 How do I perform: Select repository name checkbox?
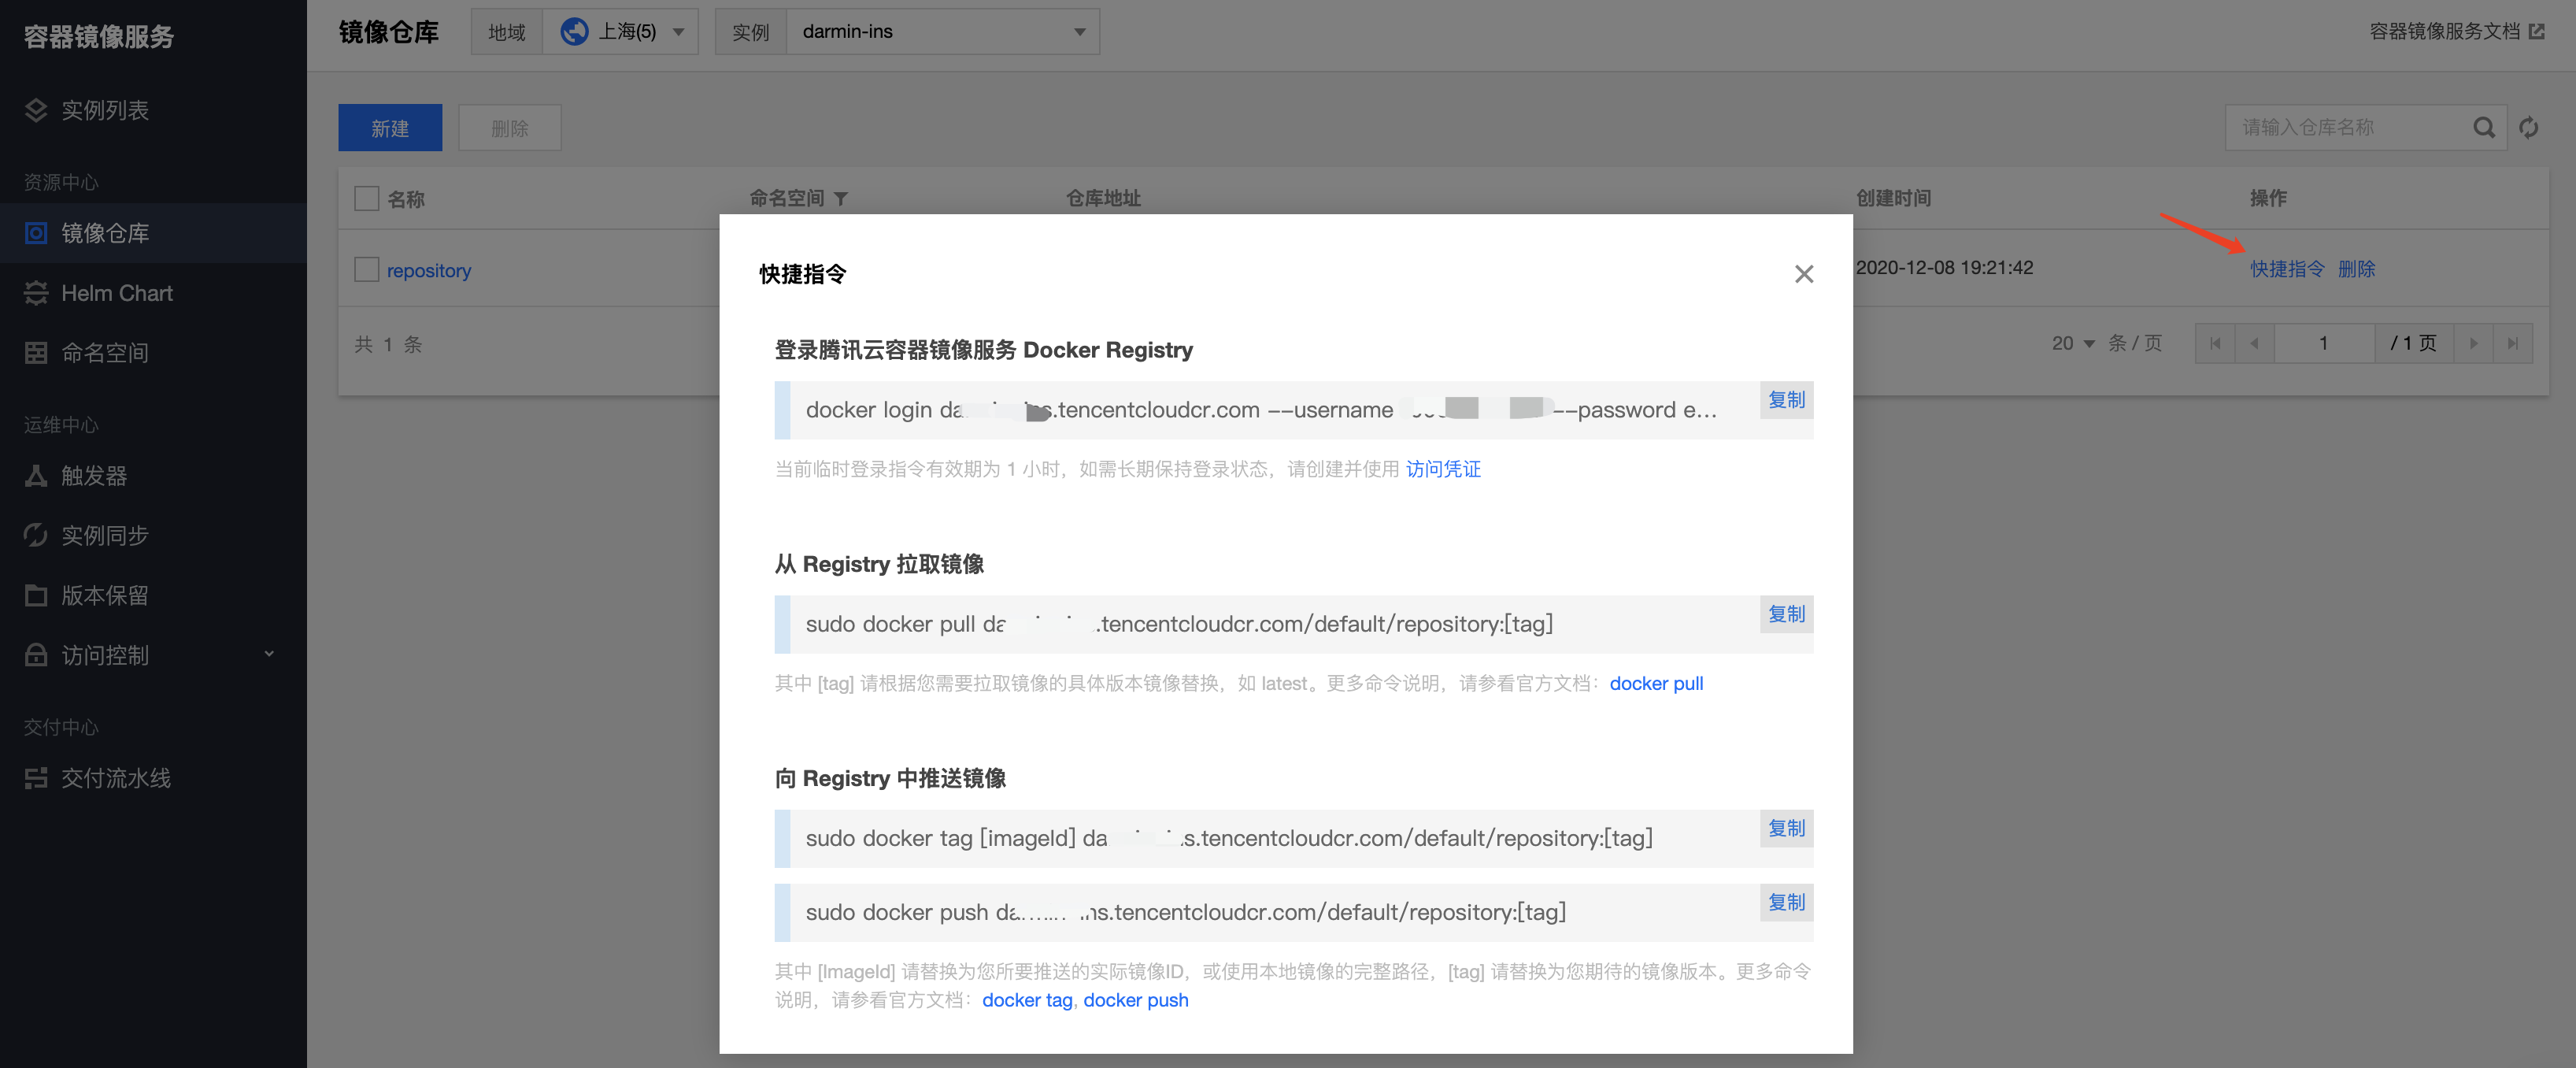tap(366, 269)
